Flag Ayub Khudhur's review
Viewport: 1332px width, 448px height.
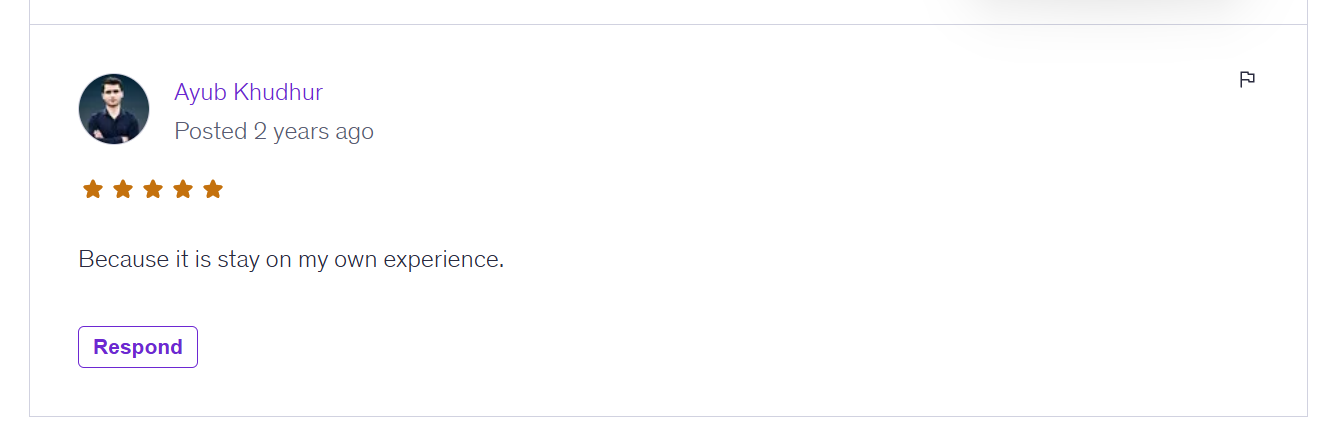[1247, 80]
